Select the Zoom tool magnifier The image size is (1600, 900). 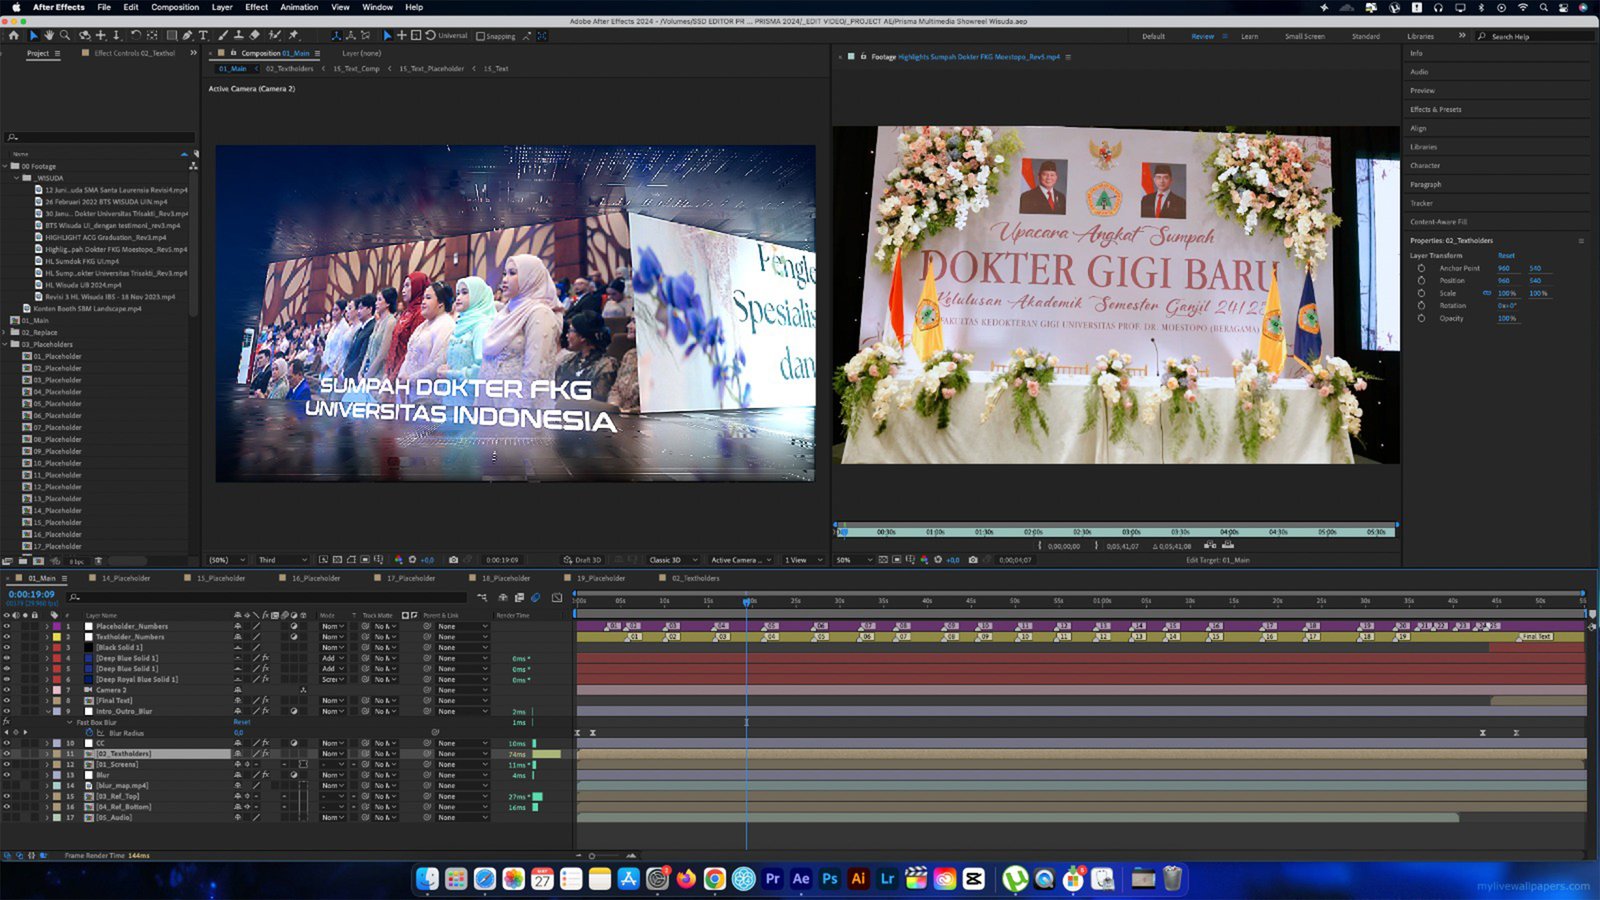click(x=65, y=35)
